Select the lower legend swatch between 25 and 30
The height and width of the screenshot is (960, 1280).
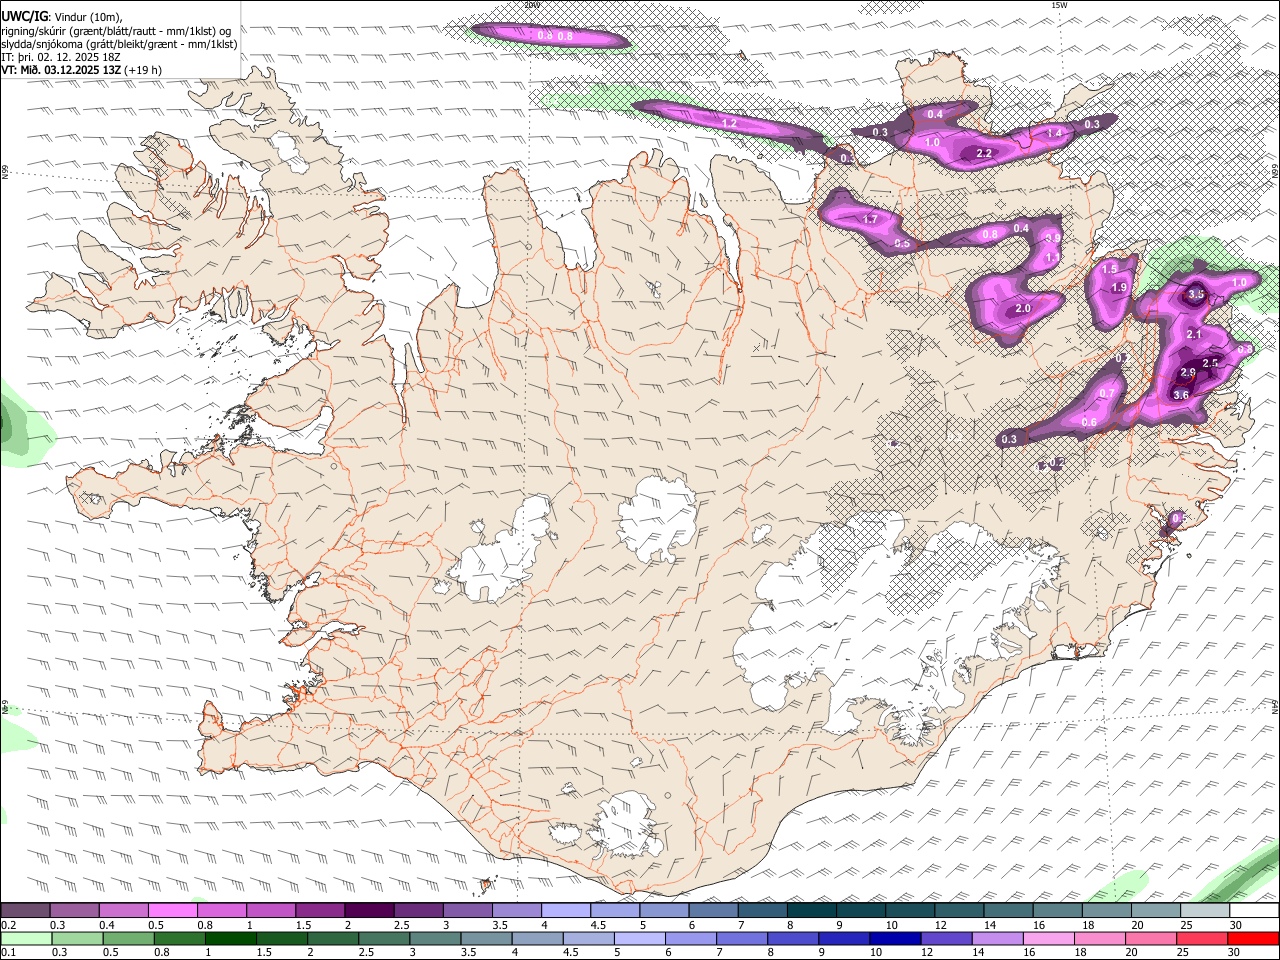1202,938
